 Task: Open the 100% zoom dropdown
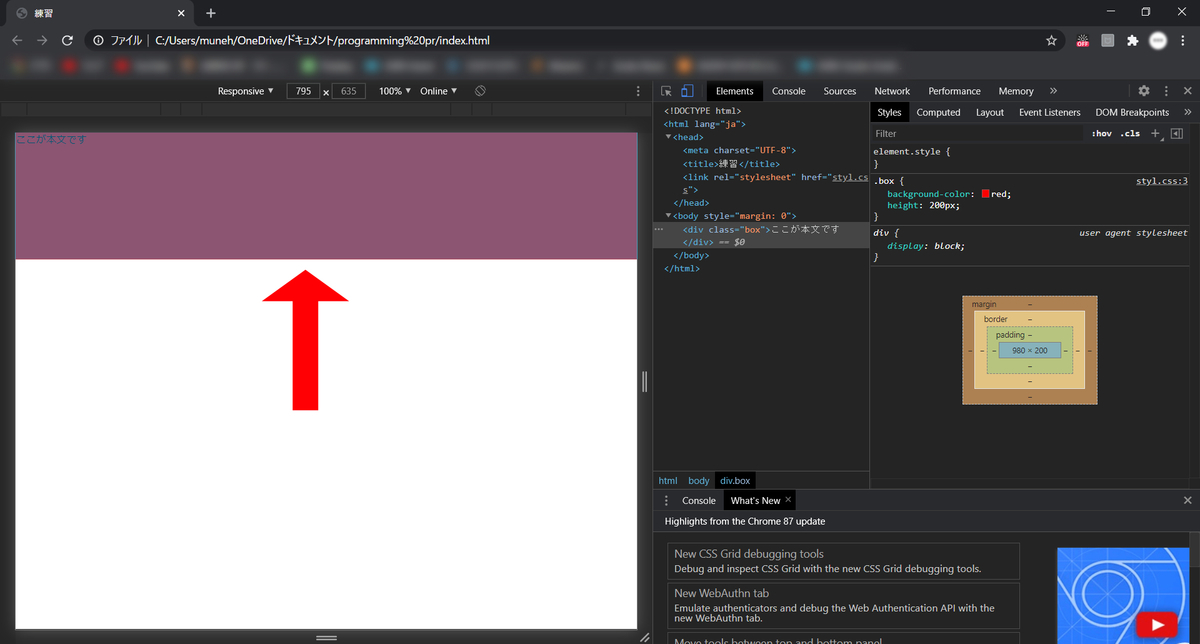(395, 91)
